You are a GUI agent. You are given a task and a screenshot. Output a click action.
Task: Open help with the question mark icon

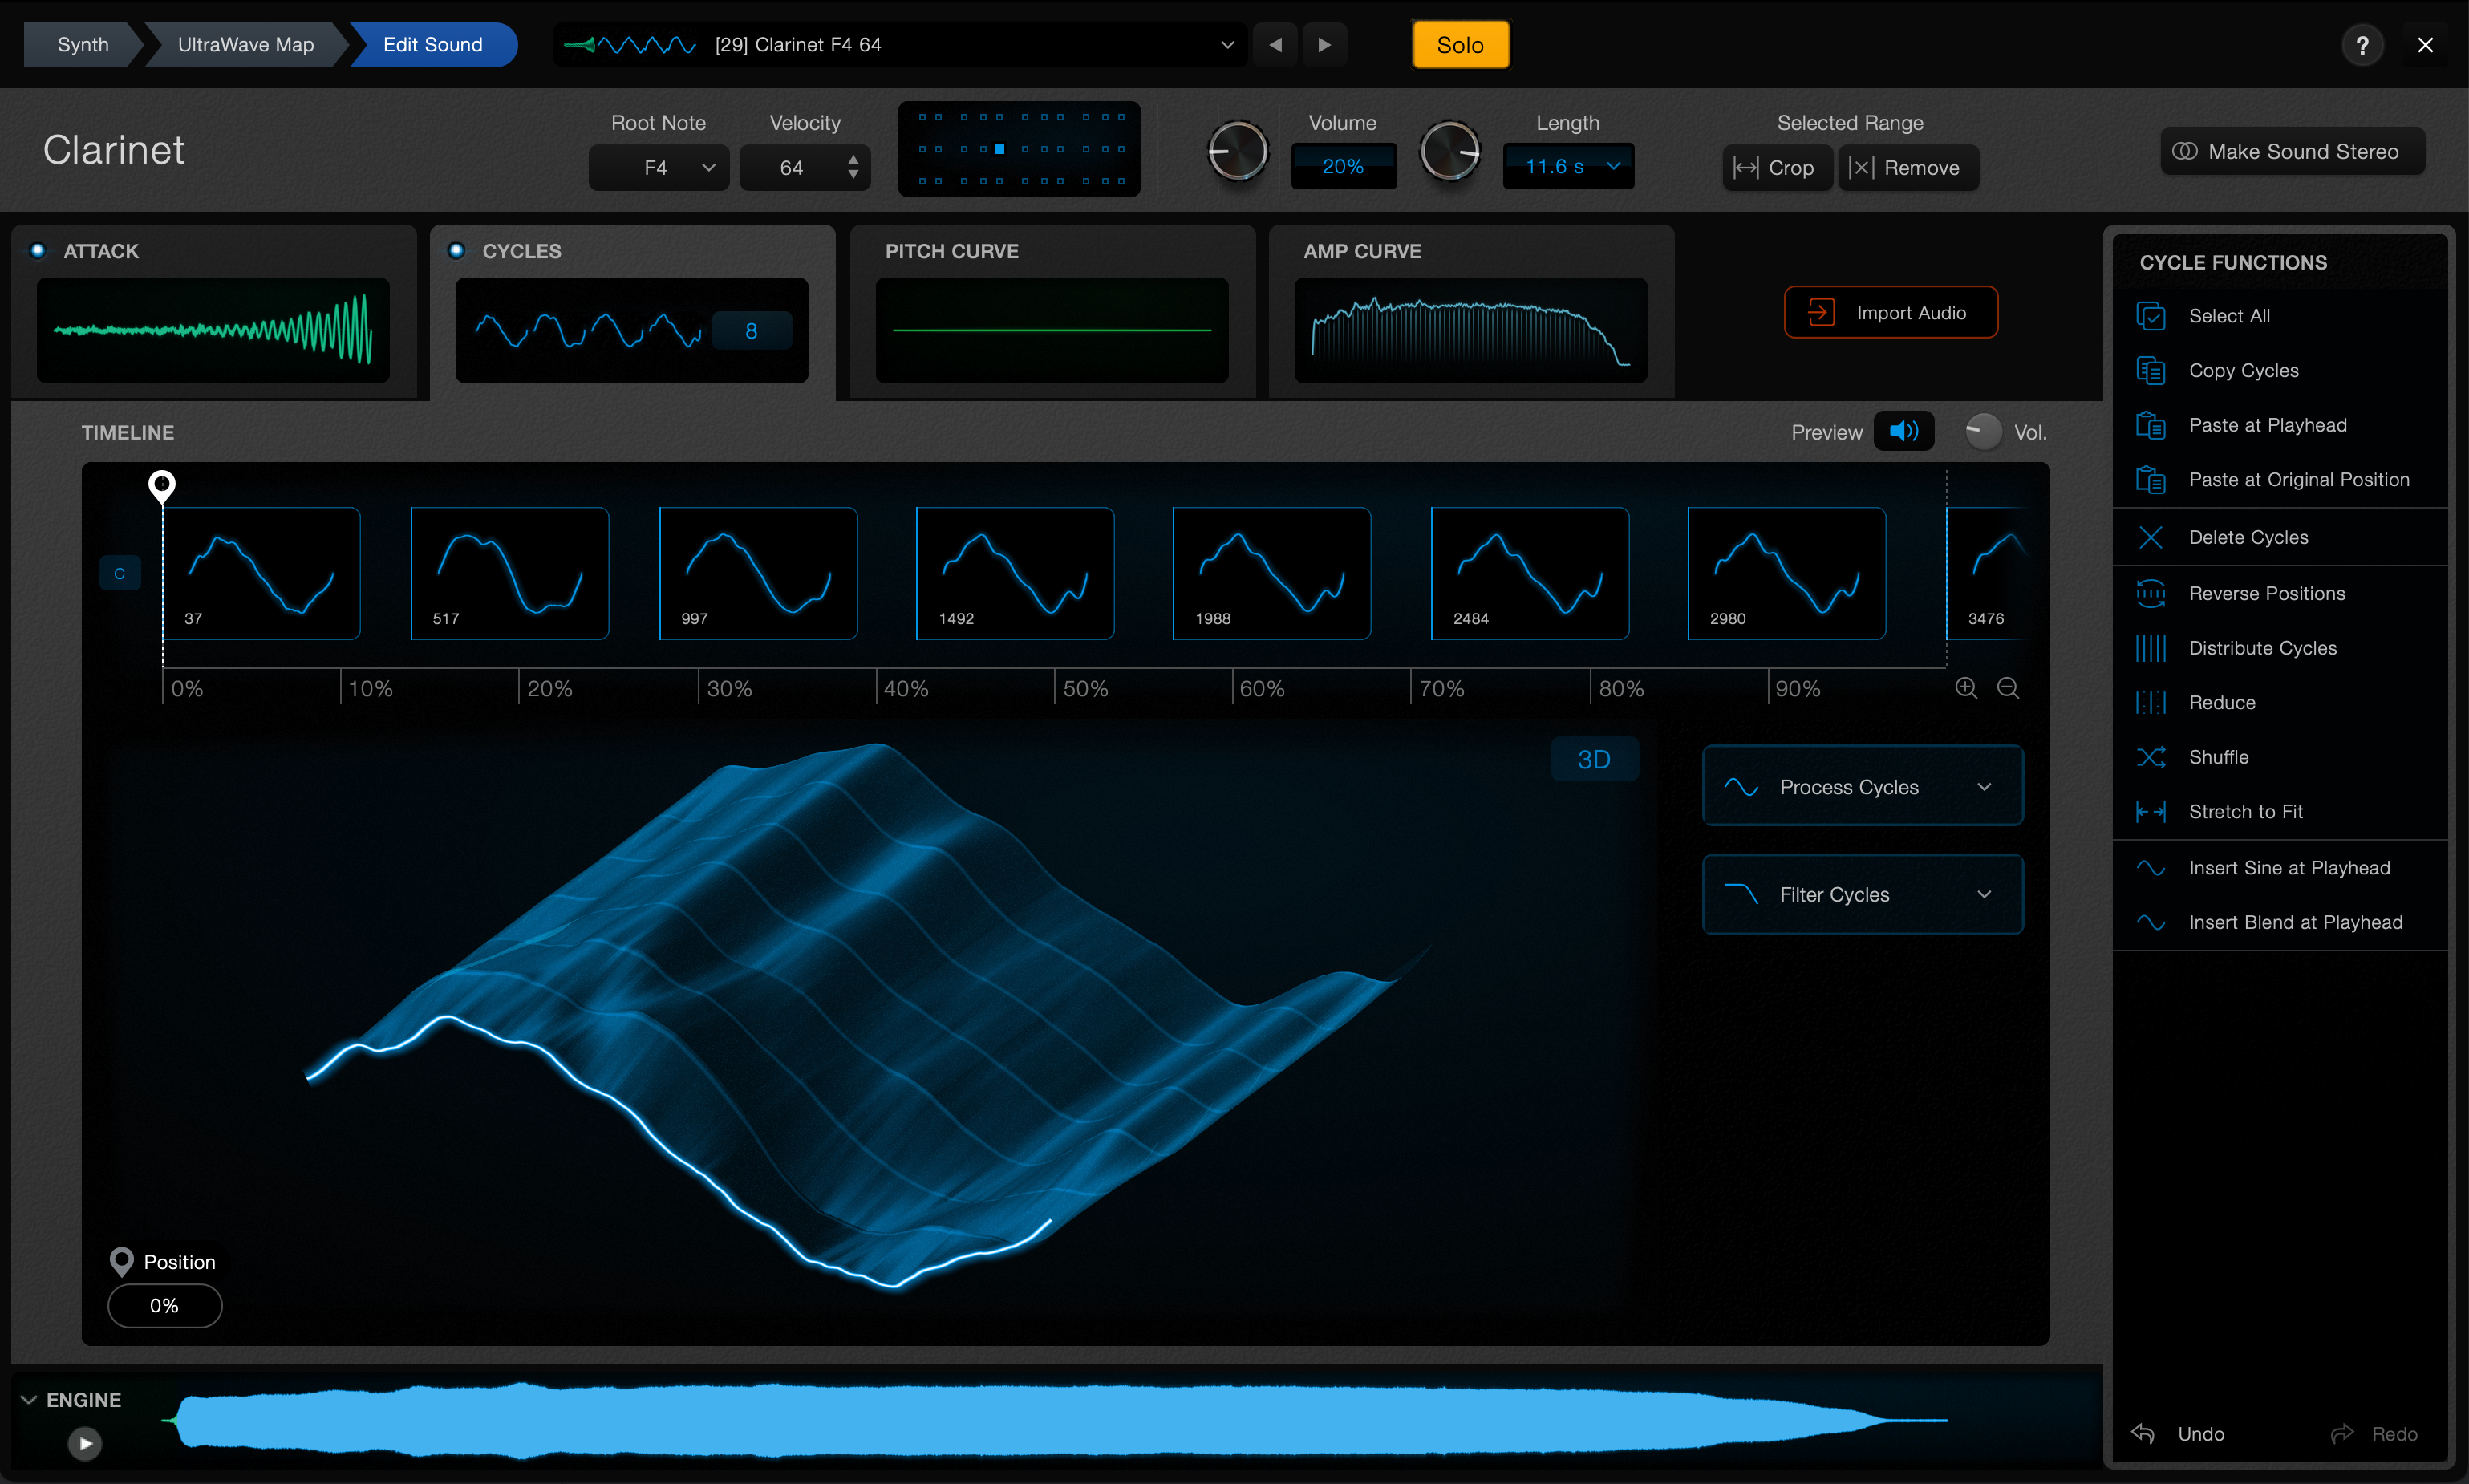pos(2362,45)
